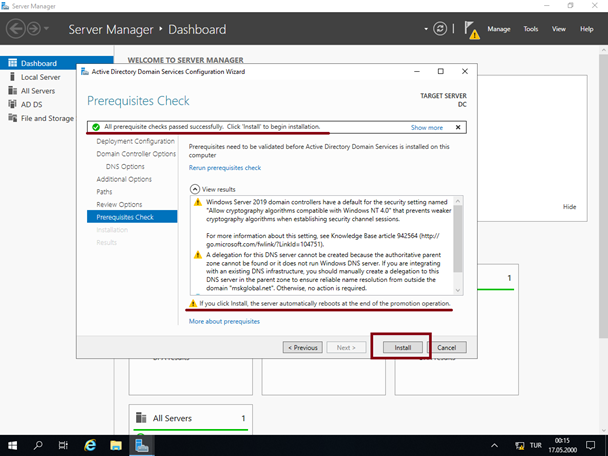Click the Dashboard grid icon
This screenshot has width=608, height=456.
[12, 63]
